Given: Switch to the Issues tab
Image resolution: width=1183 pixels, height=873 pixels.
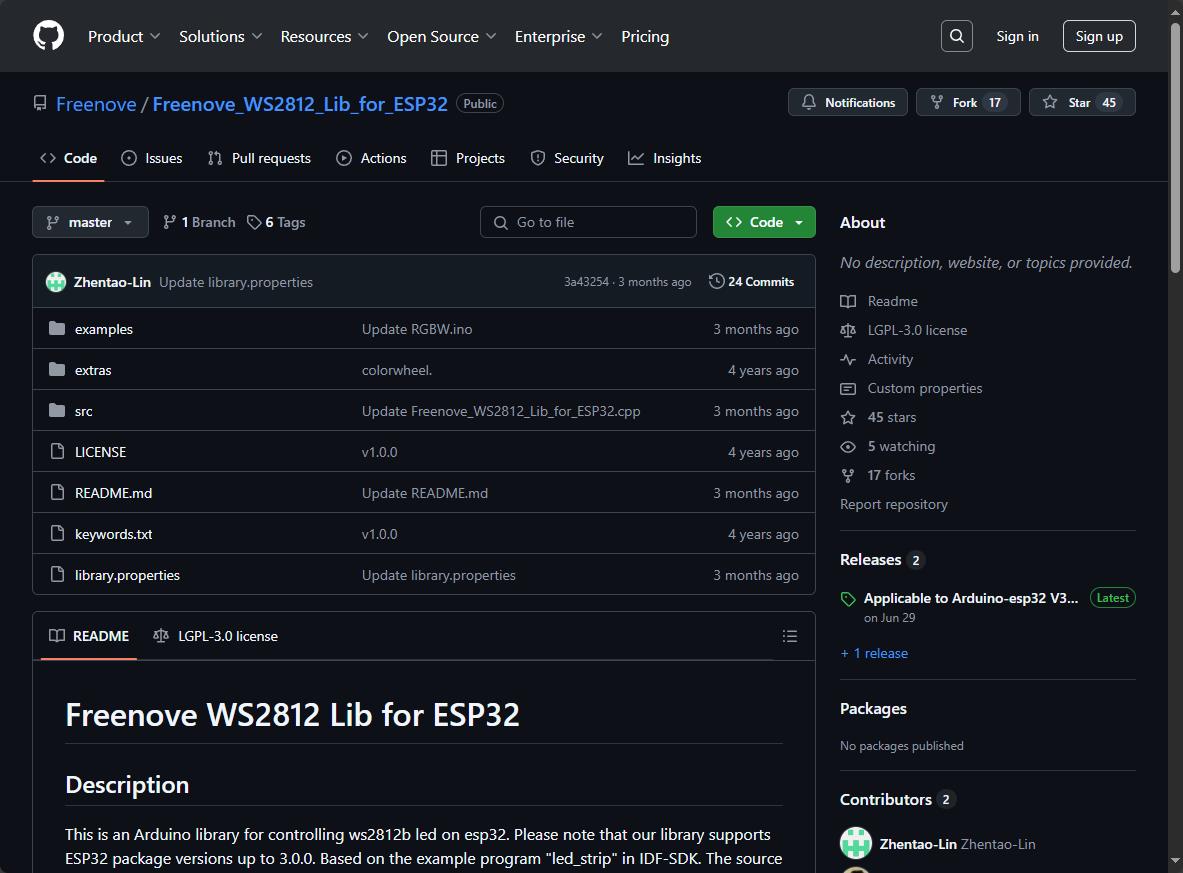Looking at the screenshot, I should [x=152, y=158].
